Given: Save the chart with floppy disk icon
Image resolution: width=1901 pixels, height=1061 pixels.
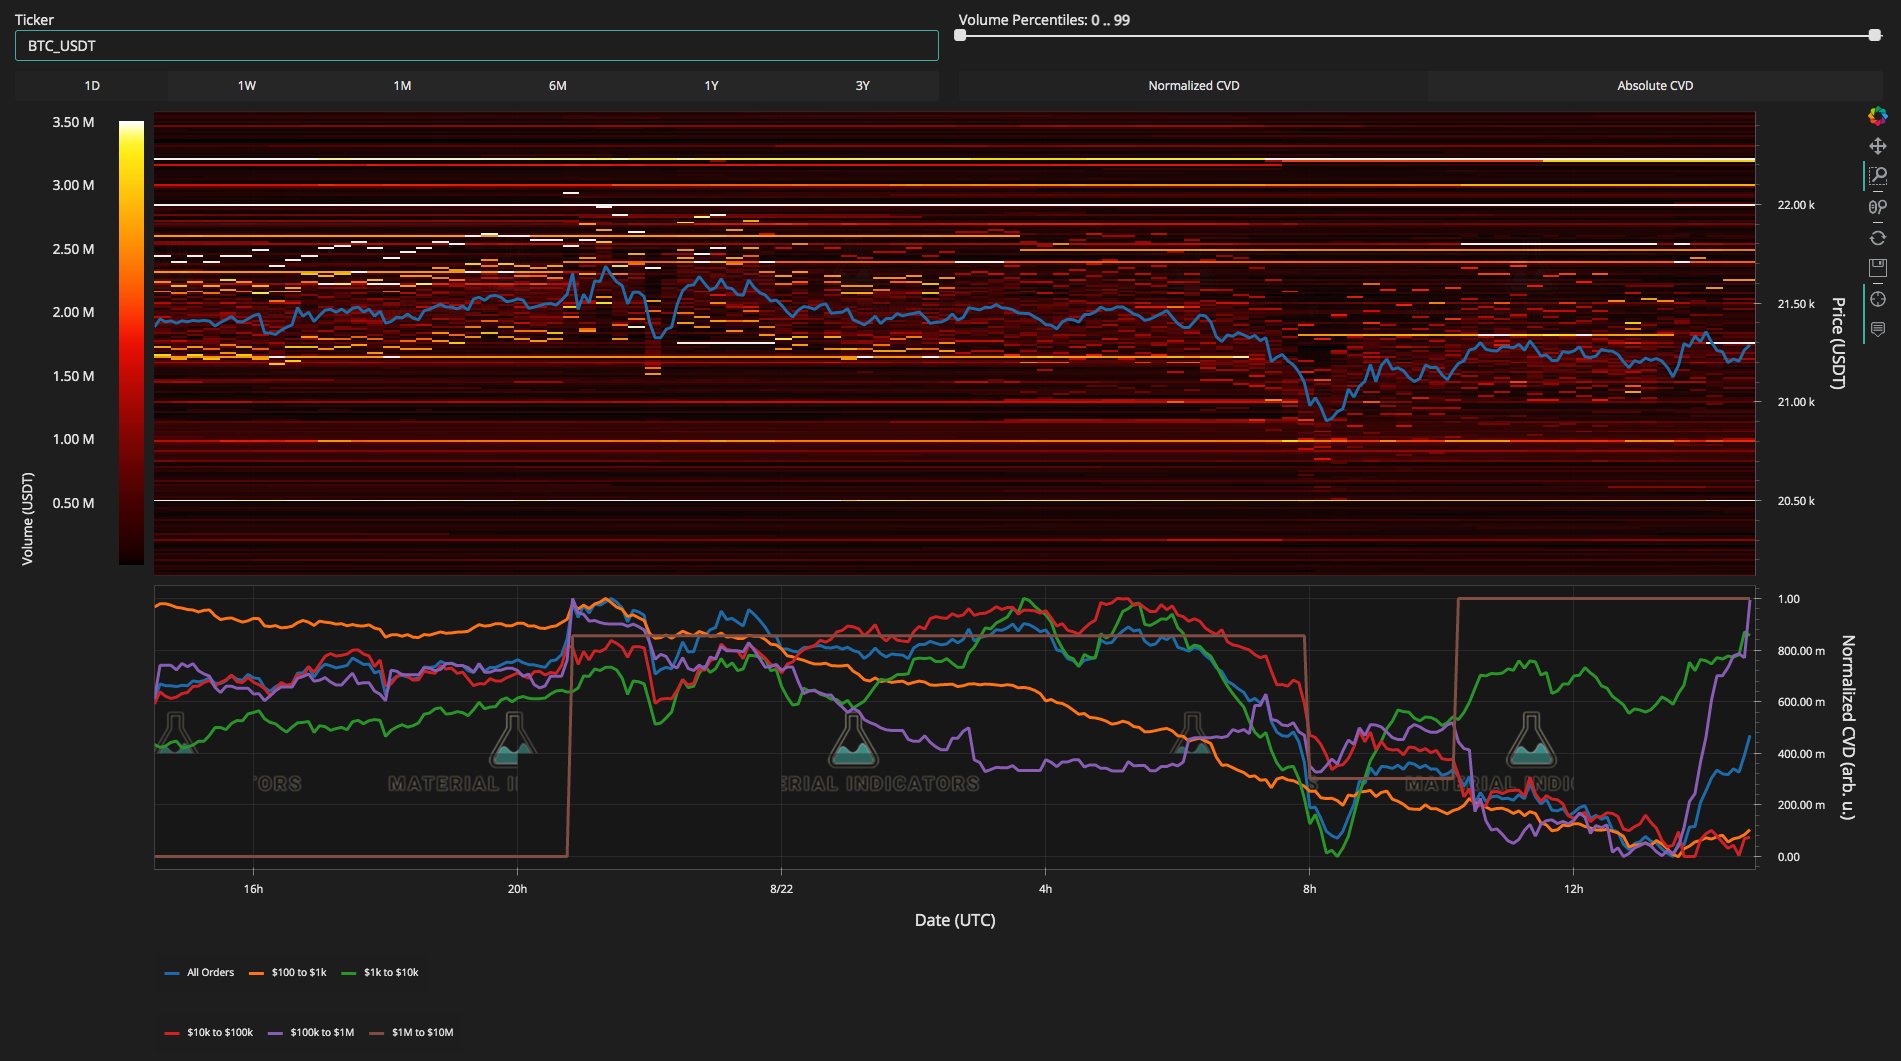Looking at the screenshot, I should pos(1877,268).
